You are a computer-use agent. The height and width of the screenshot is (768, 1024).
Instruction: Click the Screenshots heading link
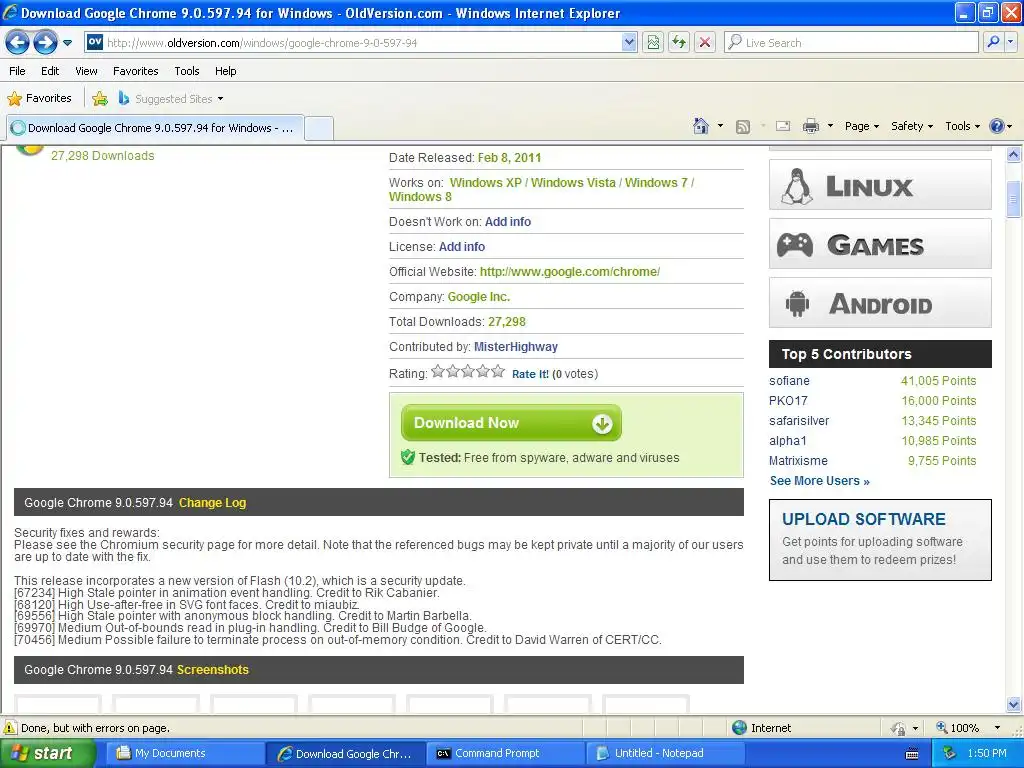(213, 670)
